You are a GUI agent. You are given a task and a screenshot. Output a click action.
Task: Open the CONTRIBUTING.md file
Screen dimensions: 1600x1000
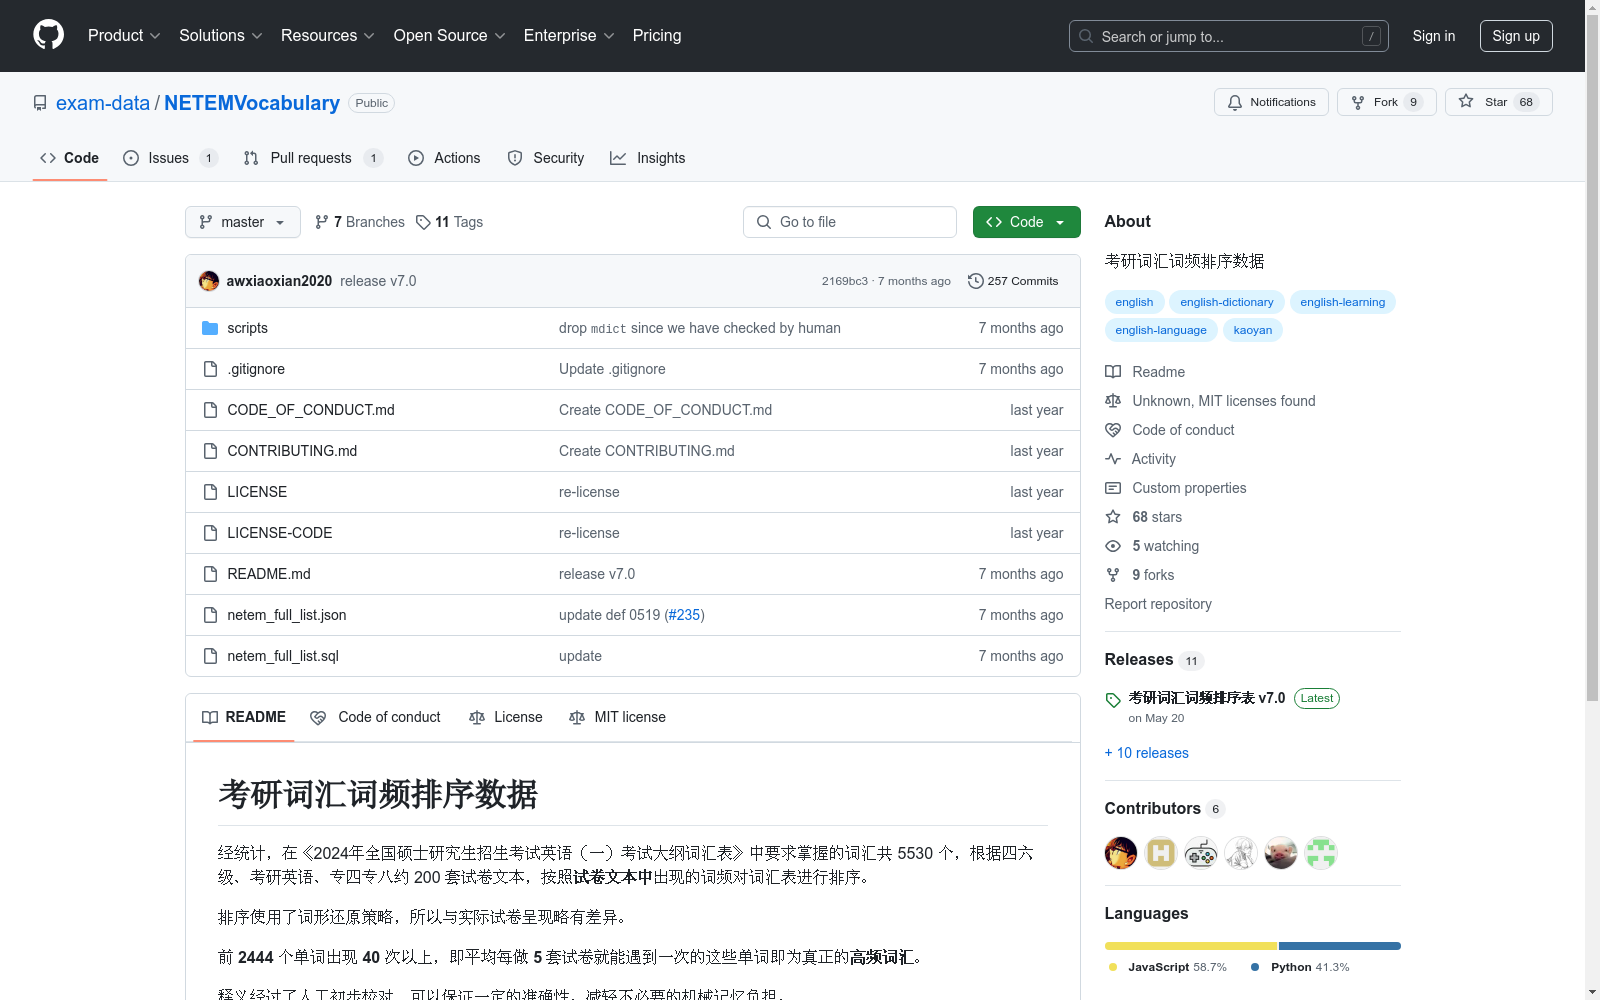pos(292,451)
